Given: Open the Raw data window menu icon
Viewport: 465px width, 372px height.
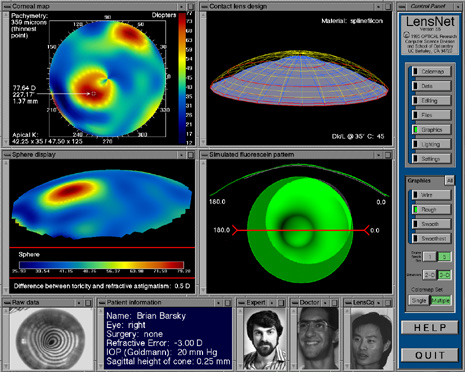Looking at the screenshot, I should tap(7, 303).
